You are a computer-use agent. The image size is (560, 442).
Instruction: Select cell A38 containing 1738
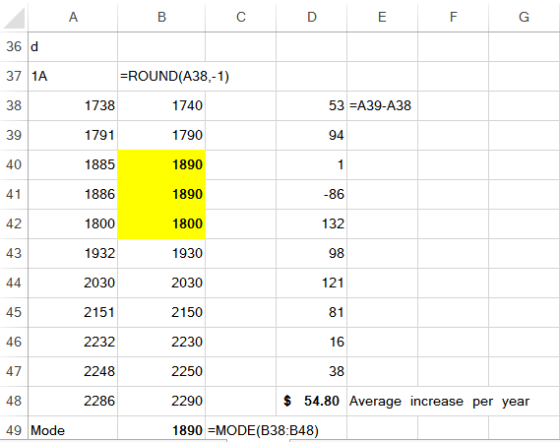point(73,105)
